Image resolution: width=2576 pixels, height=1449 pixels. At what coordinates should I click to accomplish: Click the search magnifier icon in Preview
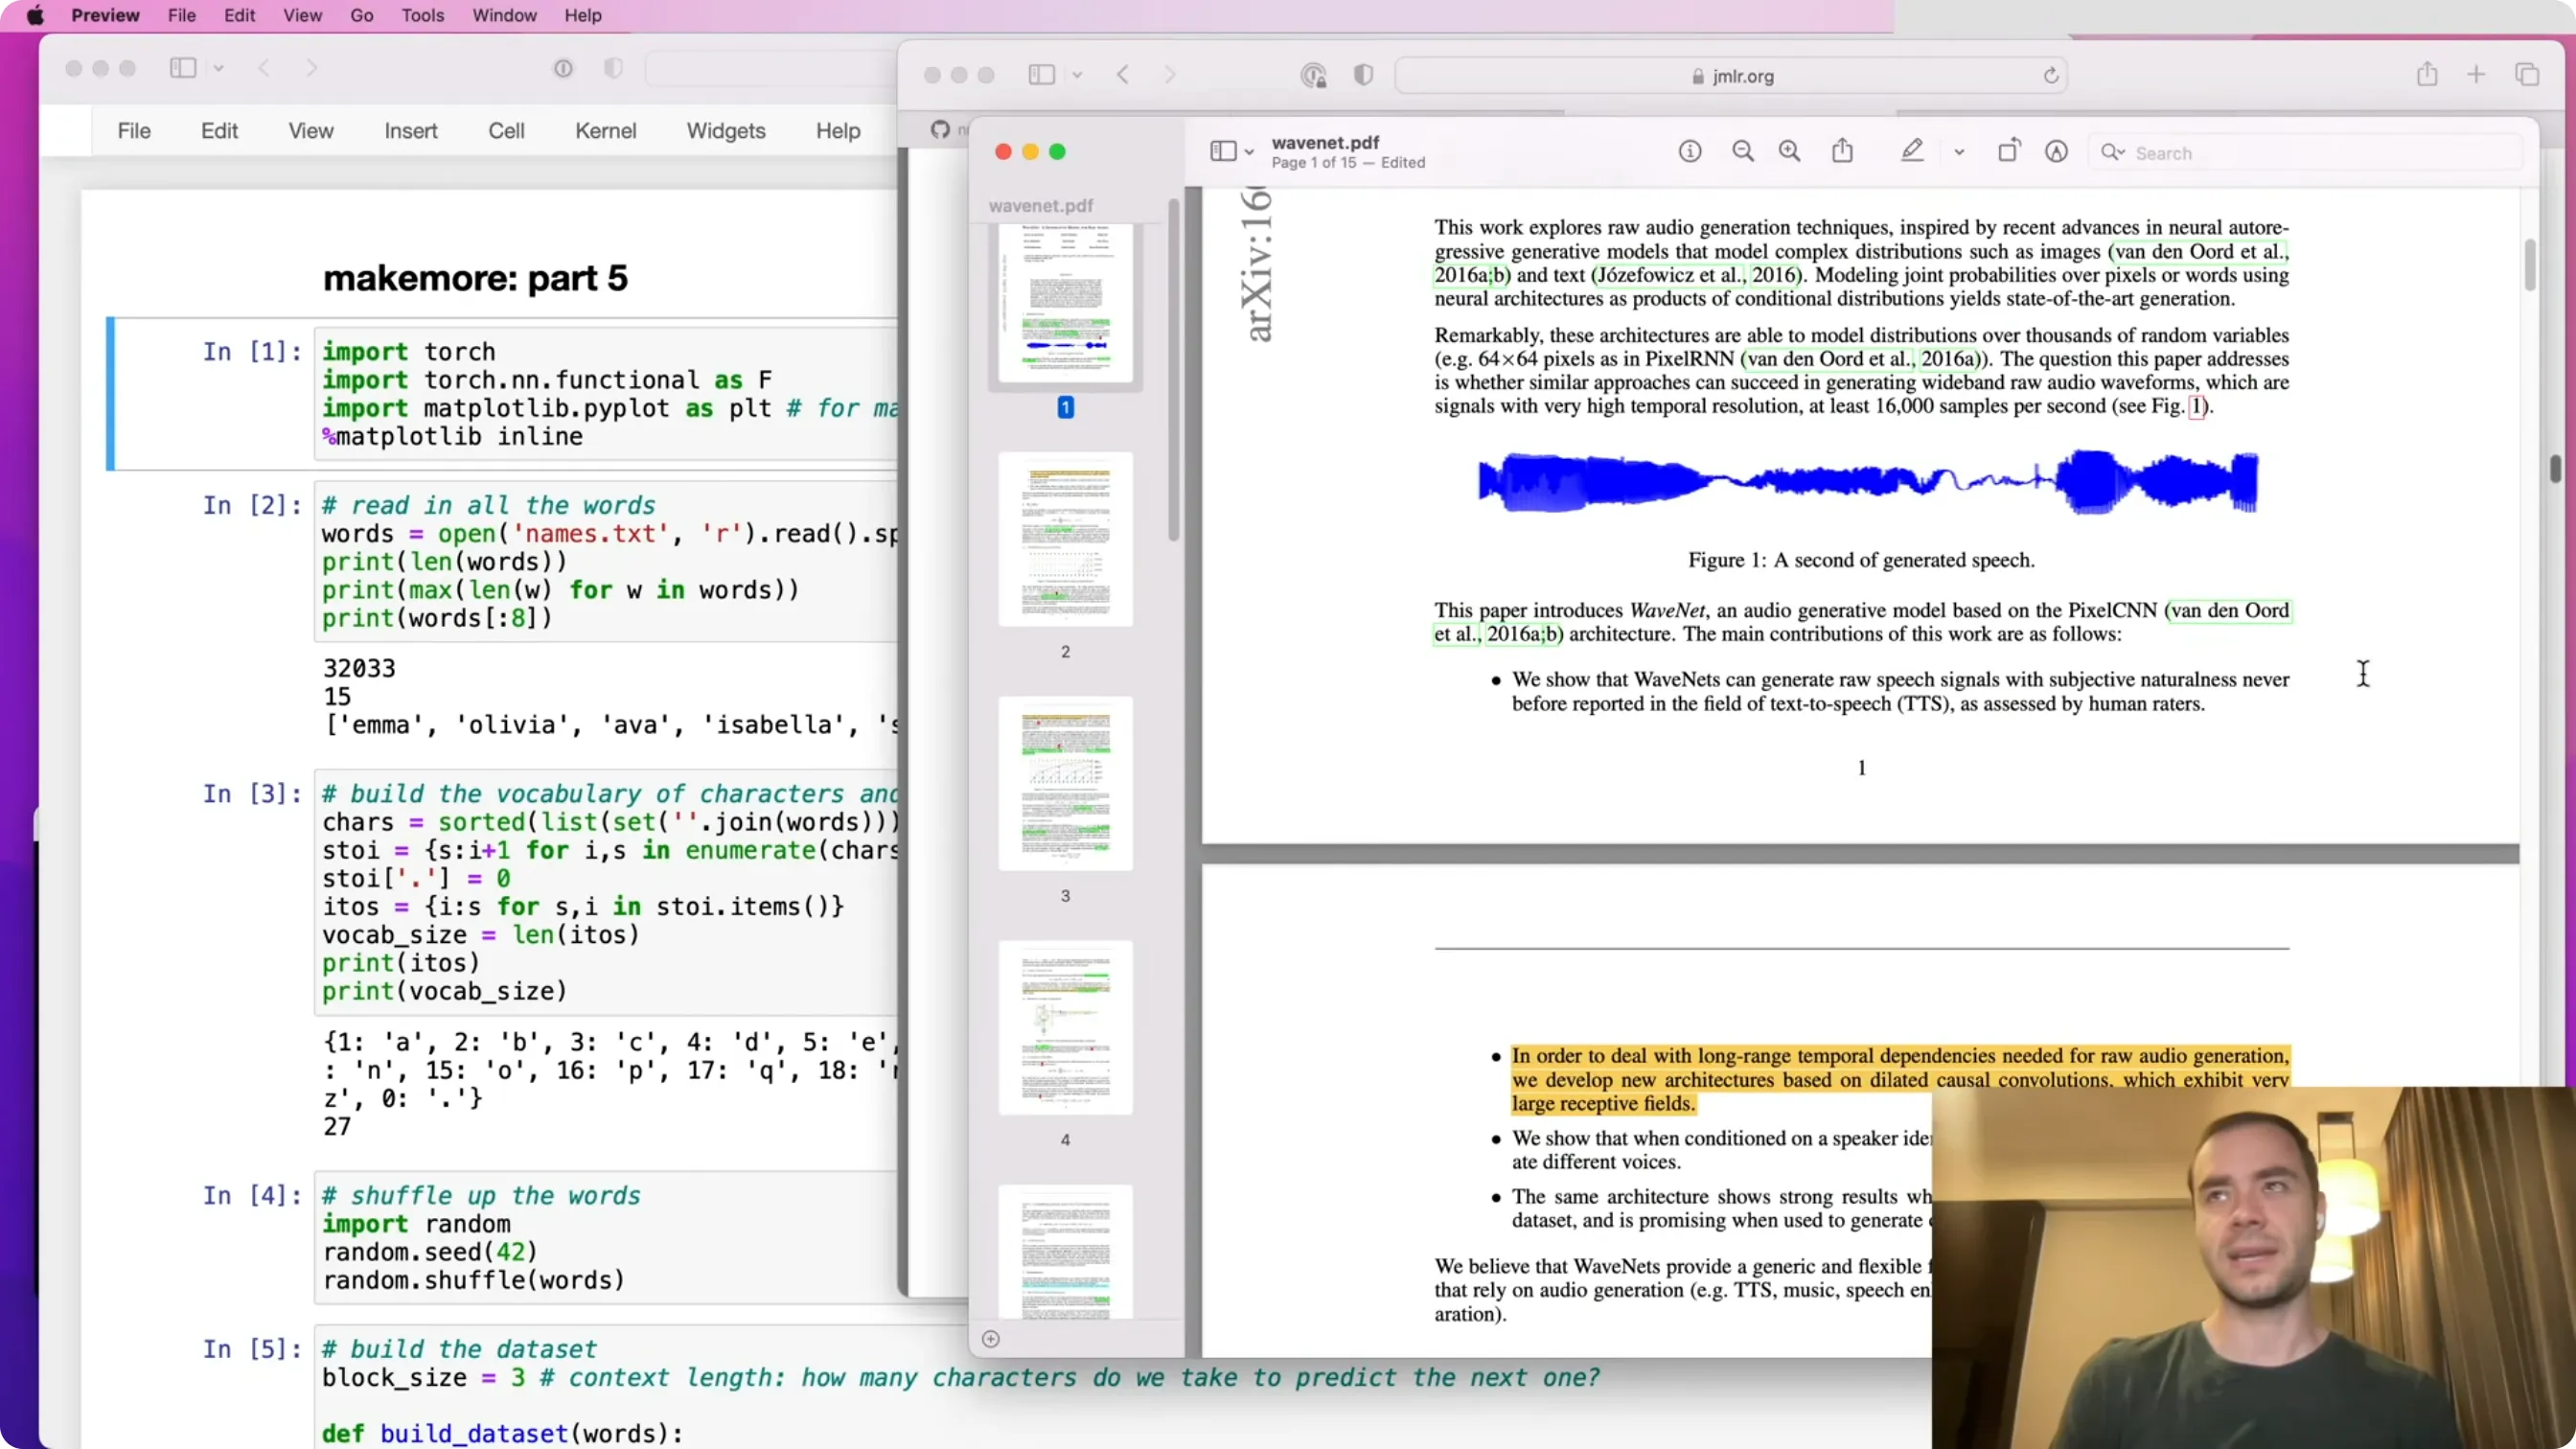pos(2111,152)
